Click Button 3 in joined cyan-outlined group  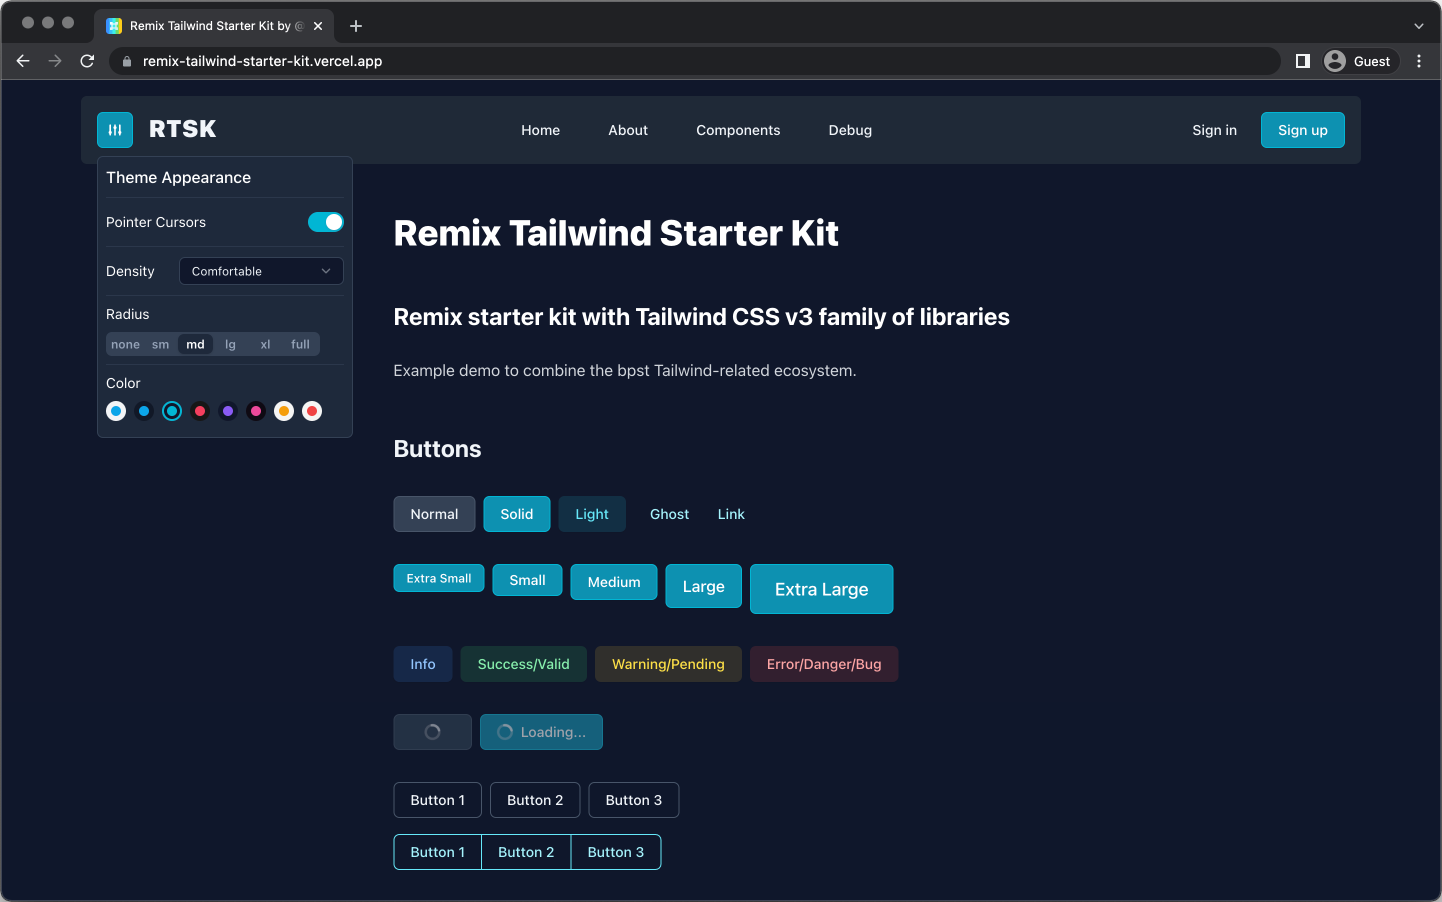point(616,852)
